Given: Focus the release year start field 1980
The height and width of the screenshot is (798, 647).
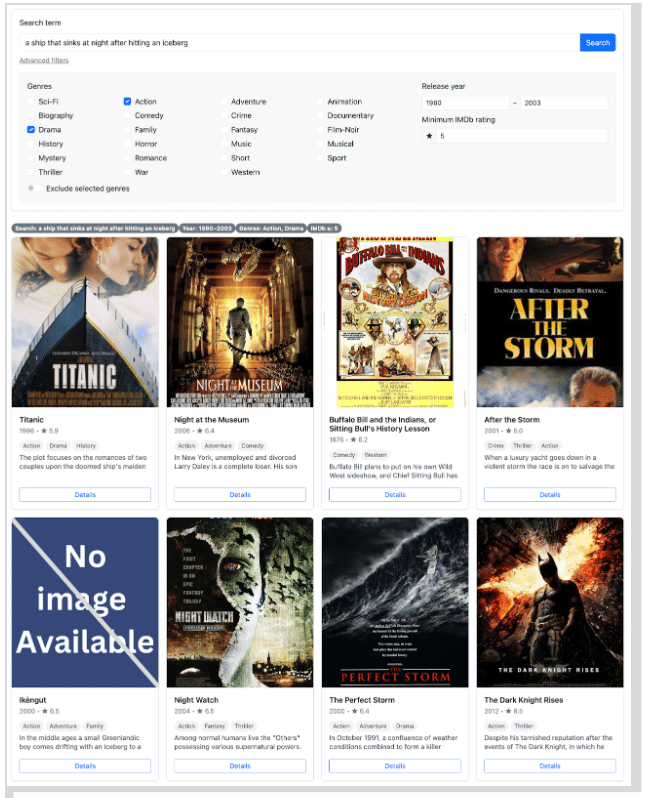Looking at the screenshot, I should (465, 103).
